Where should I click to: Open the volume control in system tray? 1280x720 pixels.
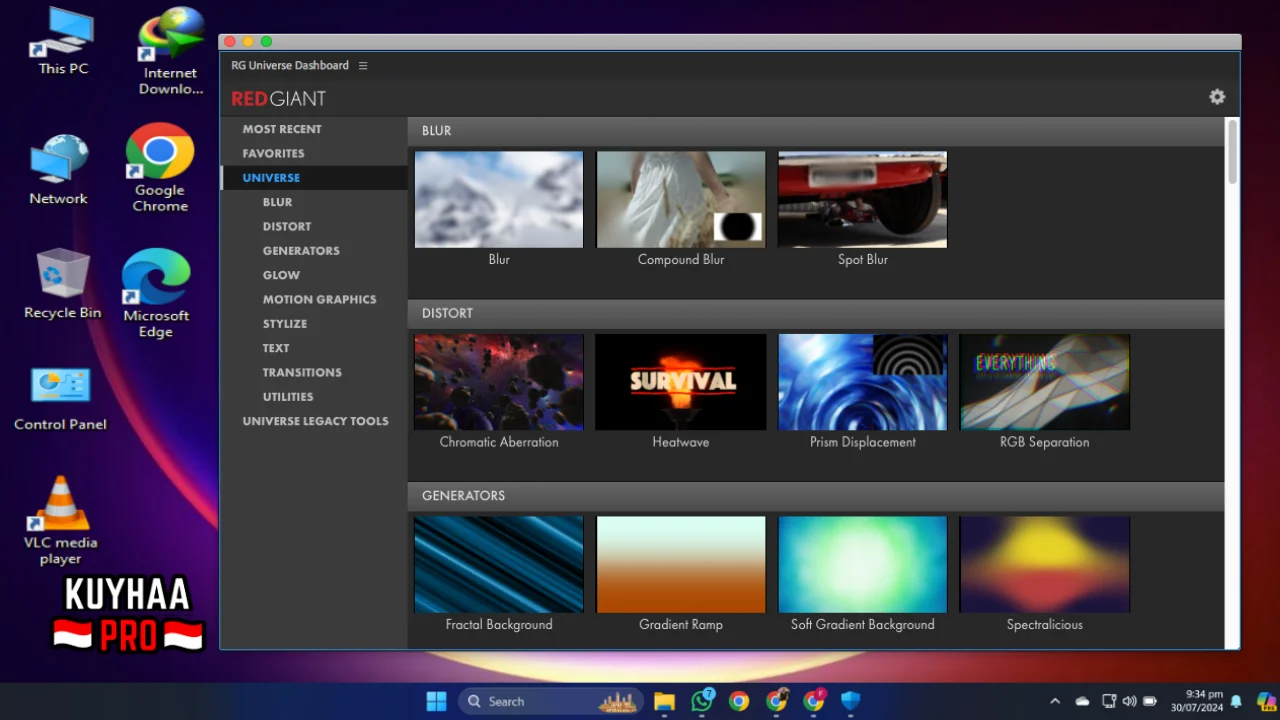pyautogui.click(x=1129, y=701)
